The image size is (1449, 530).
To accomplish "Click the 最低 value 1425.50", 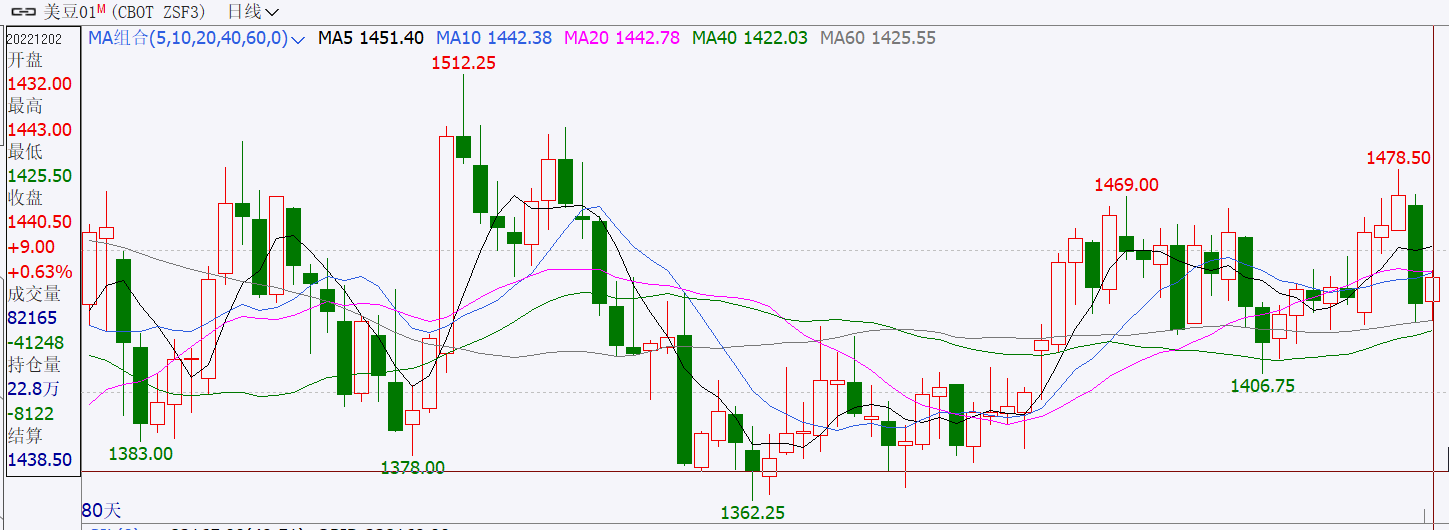I will 40,175.
